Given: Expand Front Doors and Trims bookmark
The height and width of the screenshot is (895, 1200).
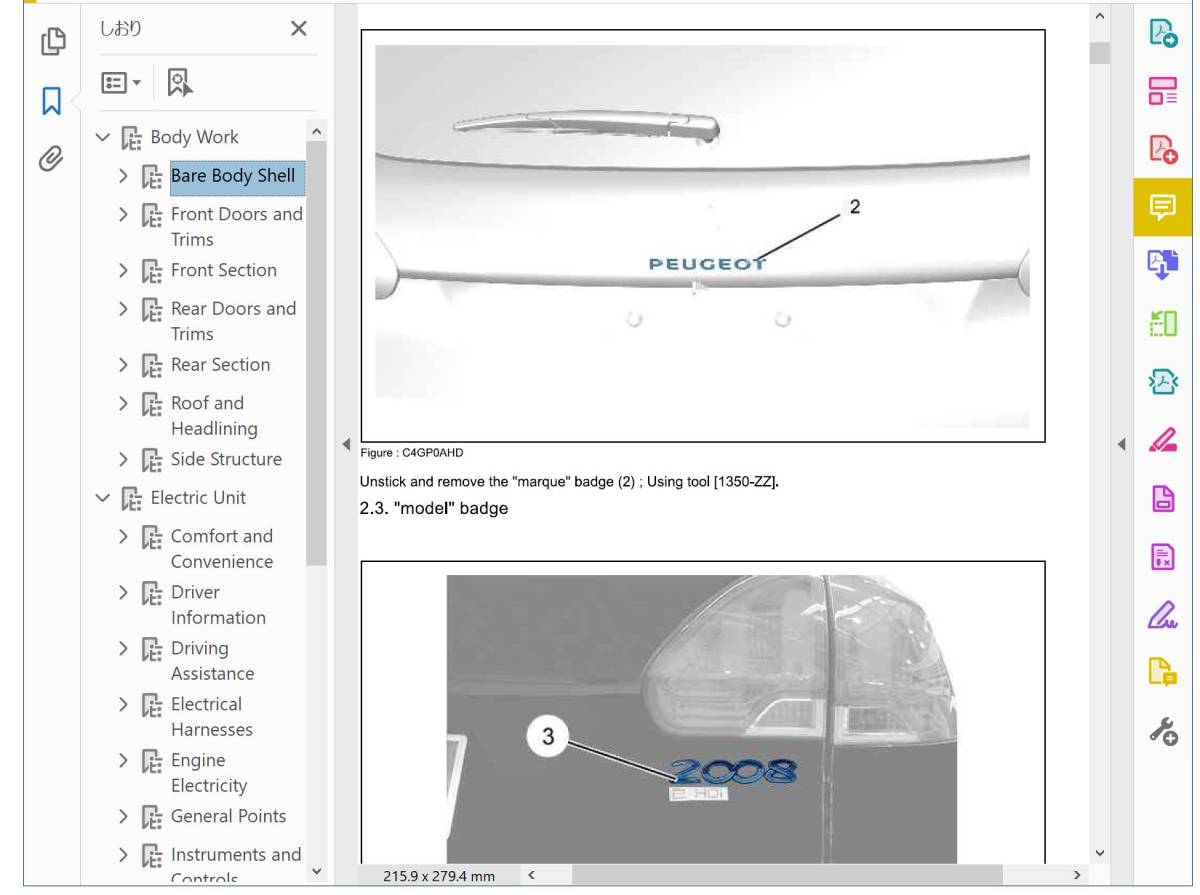Looking at the screenshot, I should tap(123, 214).
